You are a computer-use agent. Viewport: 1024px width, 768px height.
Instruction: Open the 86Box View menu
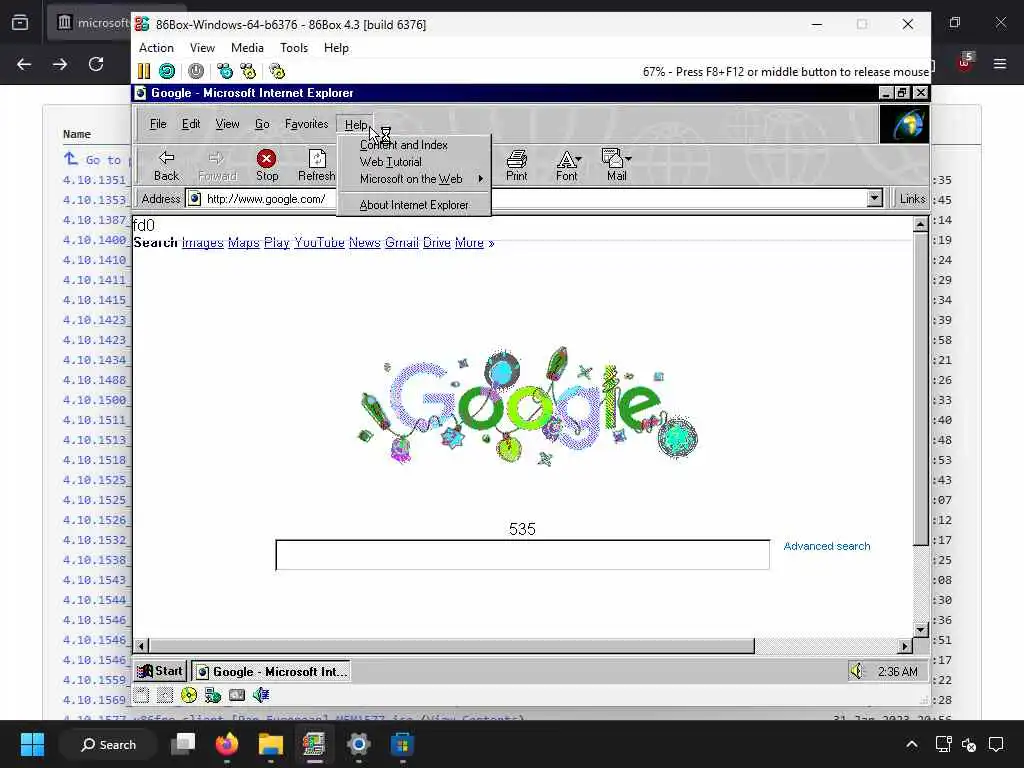[202, 48]
